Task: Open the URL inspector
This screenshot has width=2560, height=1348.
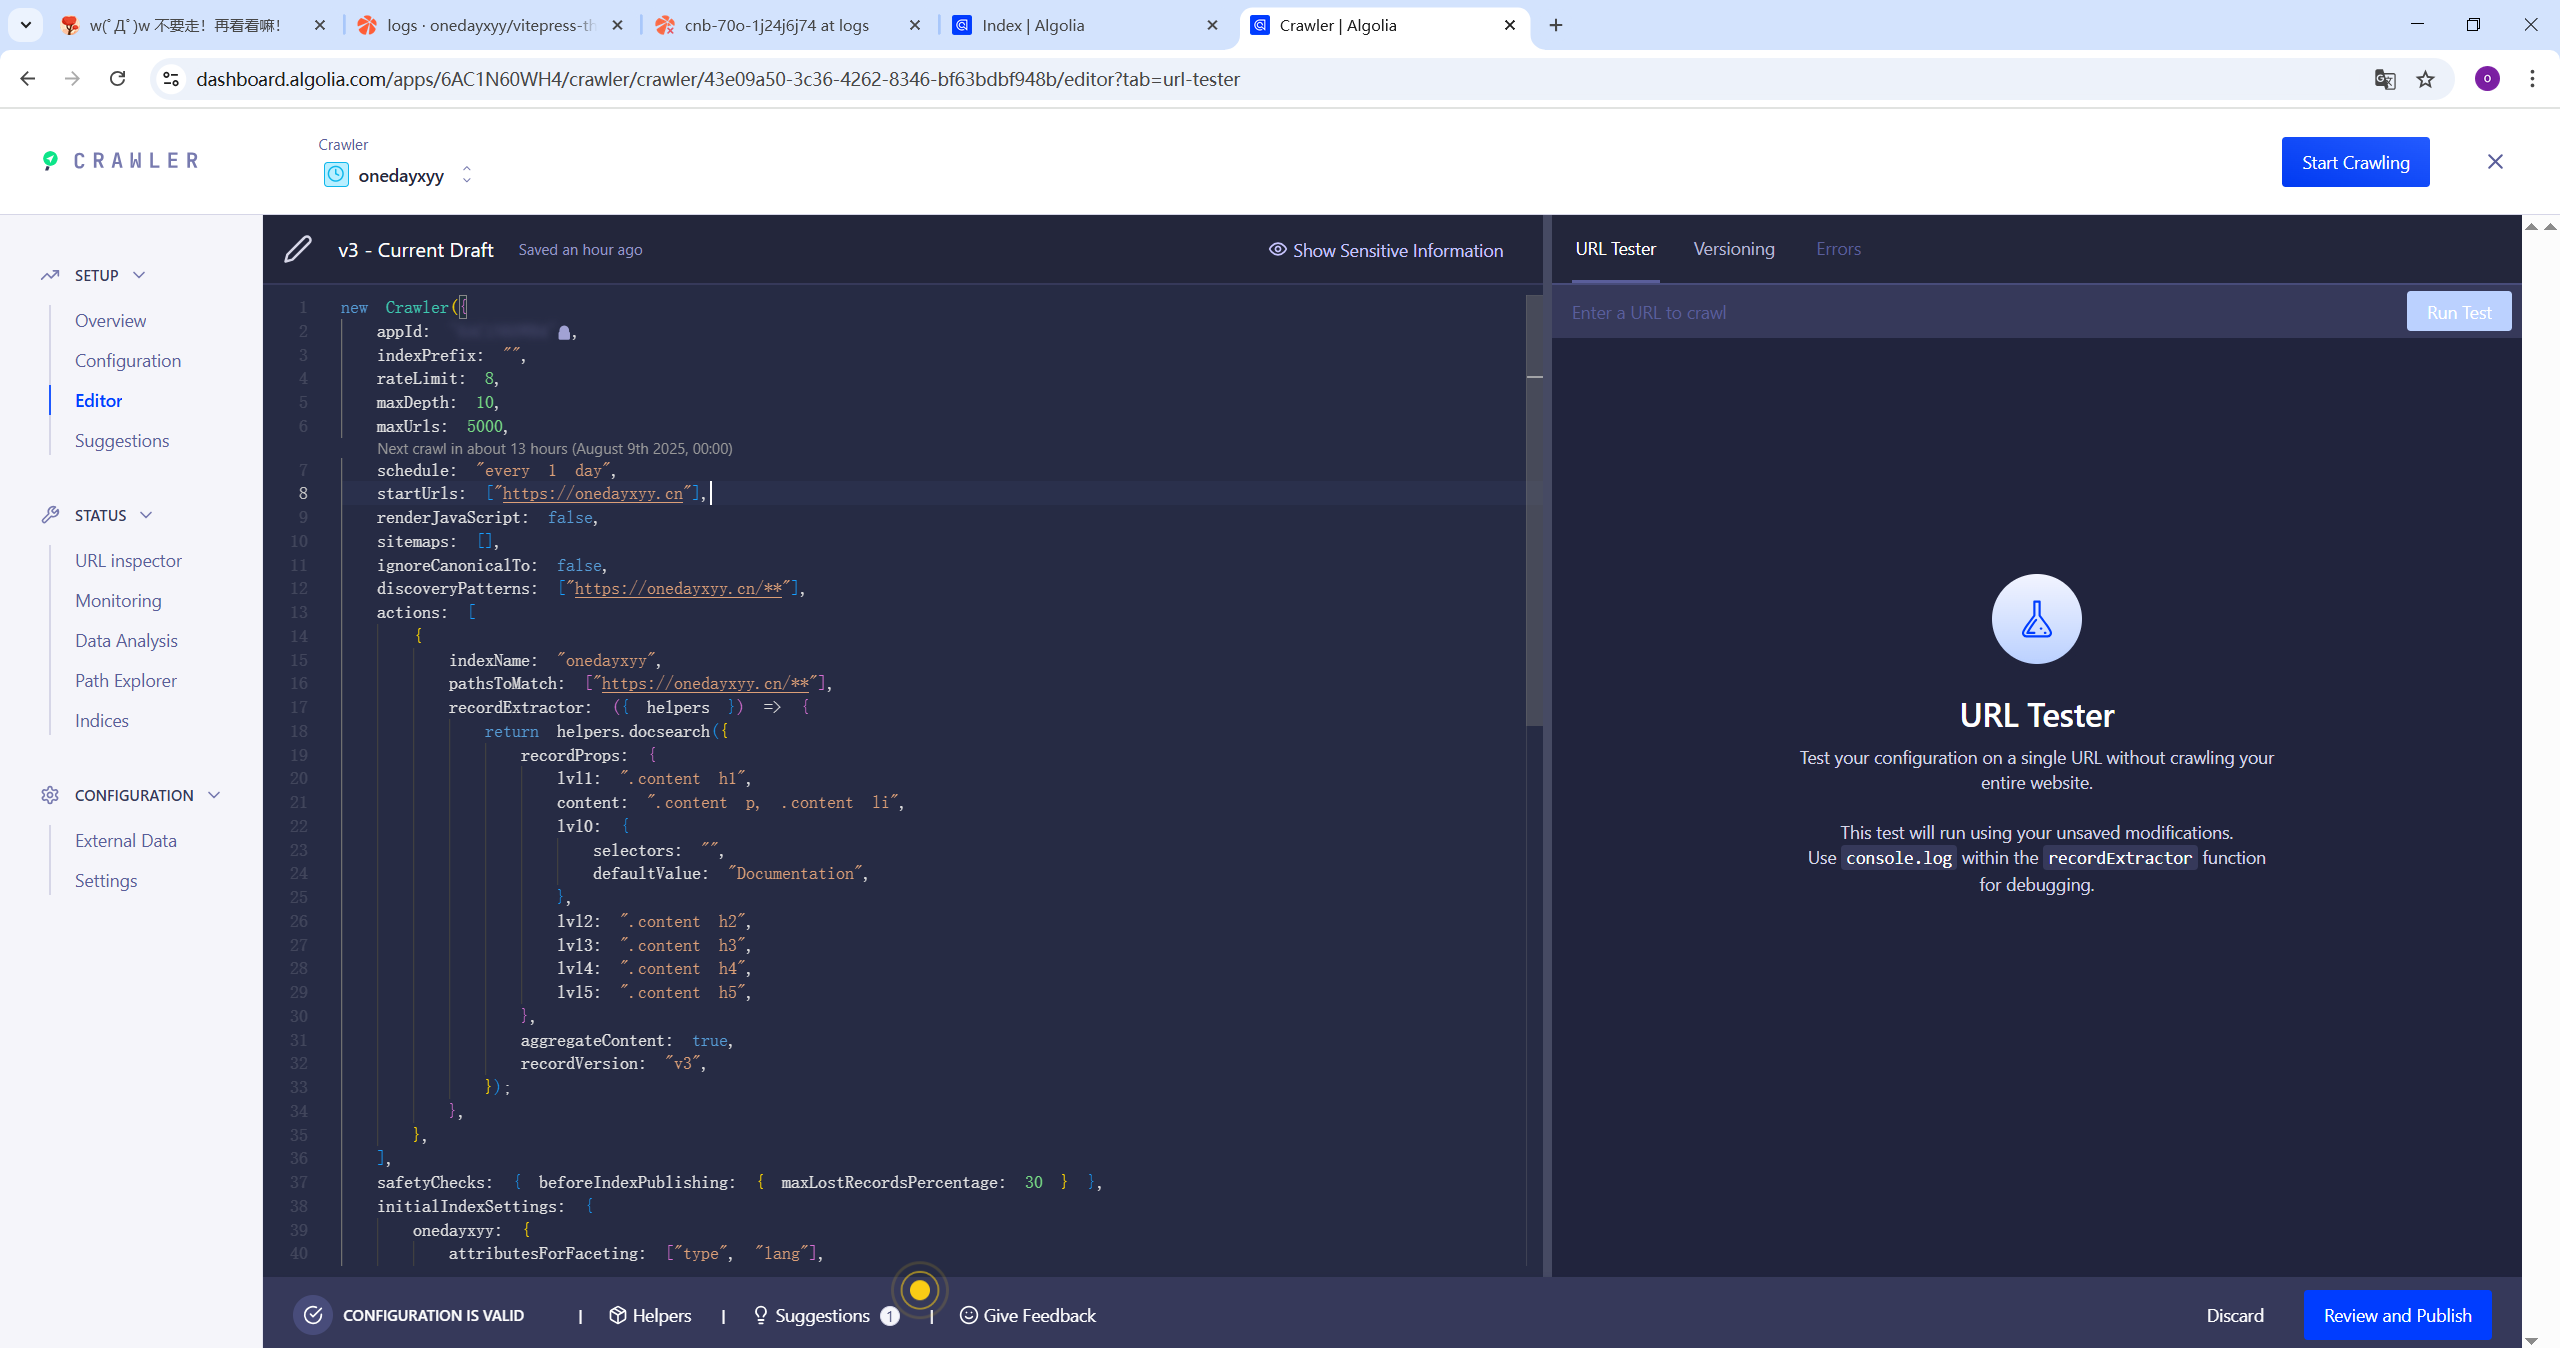Action: (128, 561)
